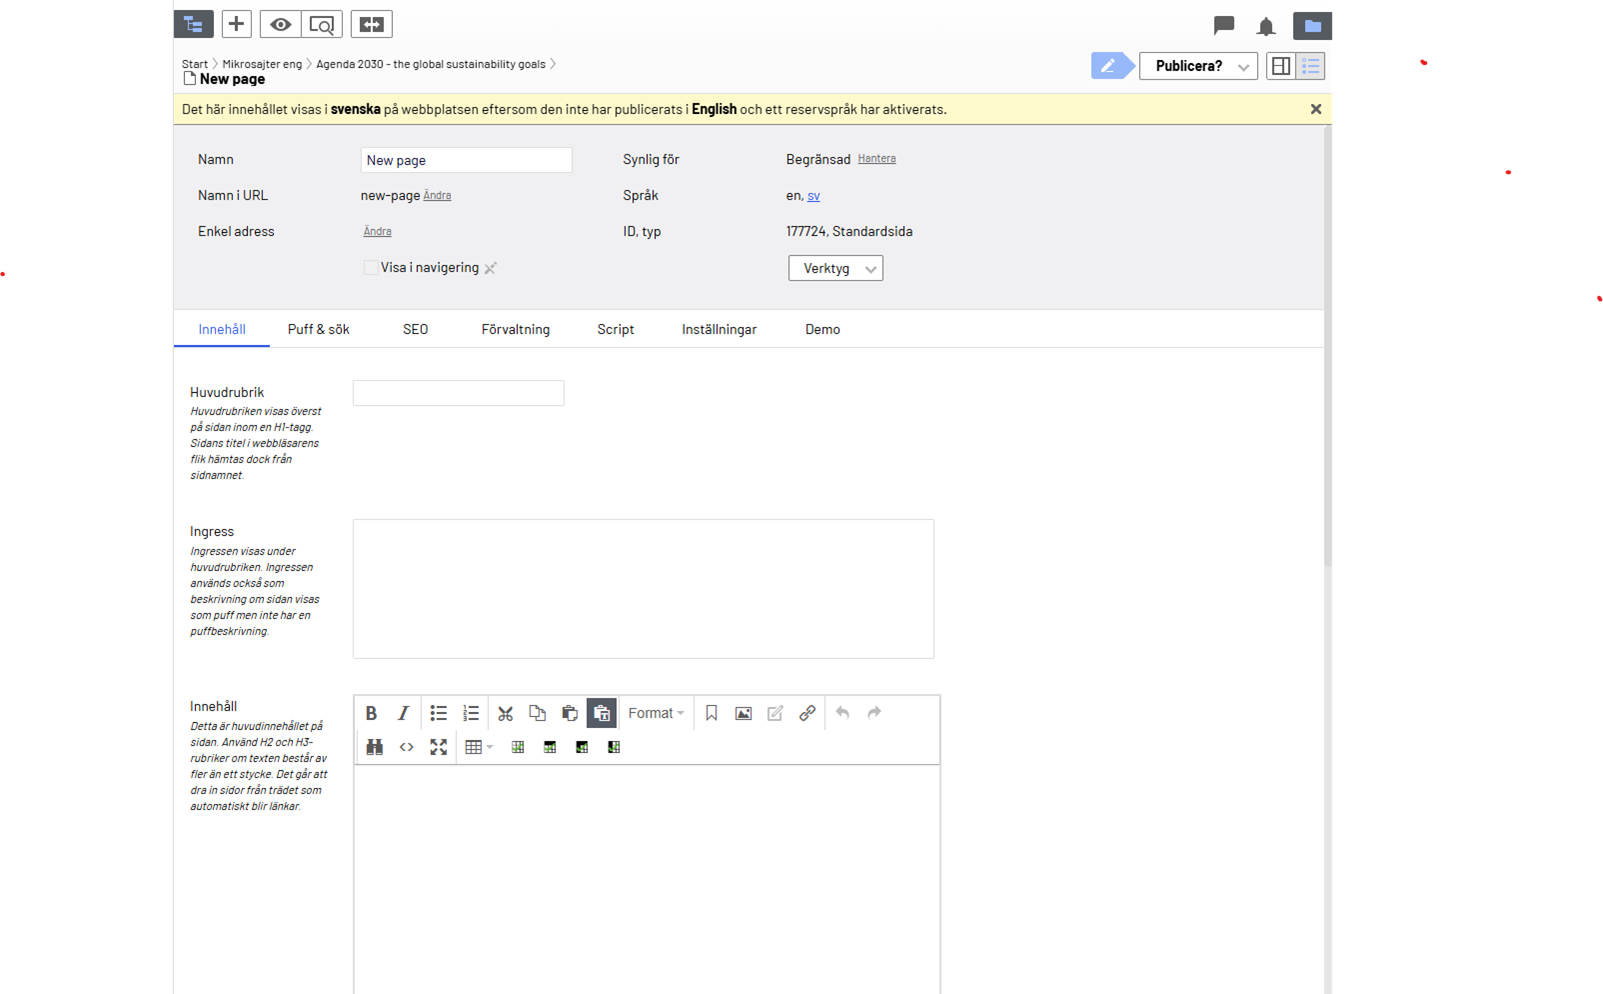Open the Format dropdown in editor
This screenshot has width=1603, height=994.
[x=655, y=713]
